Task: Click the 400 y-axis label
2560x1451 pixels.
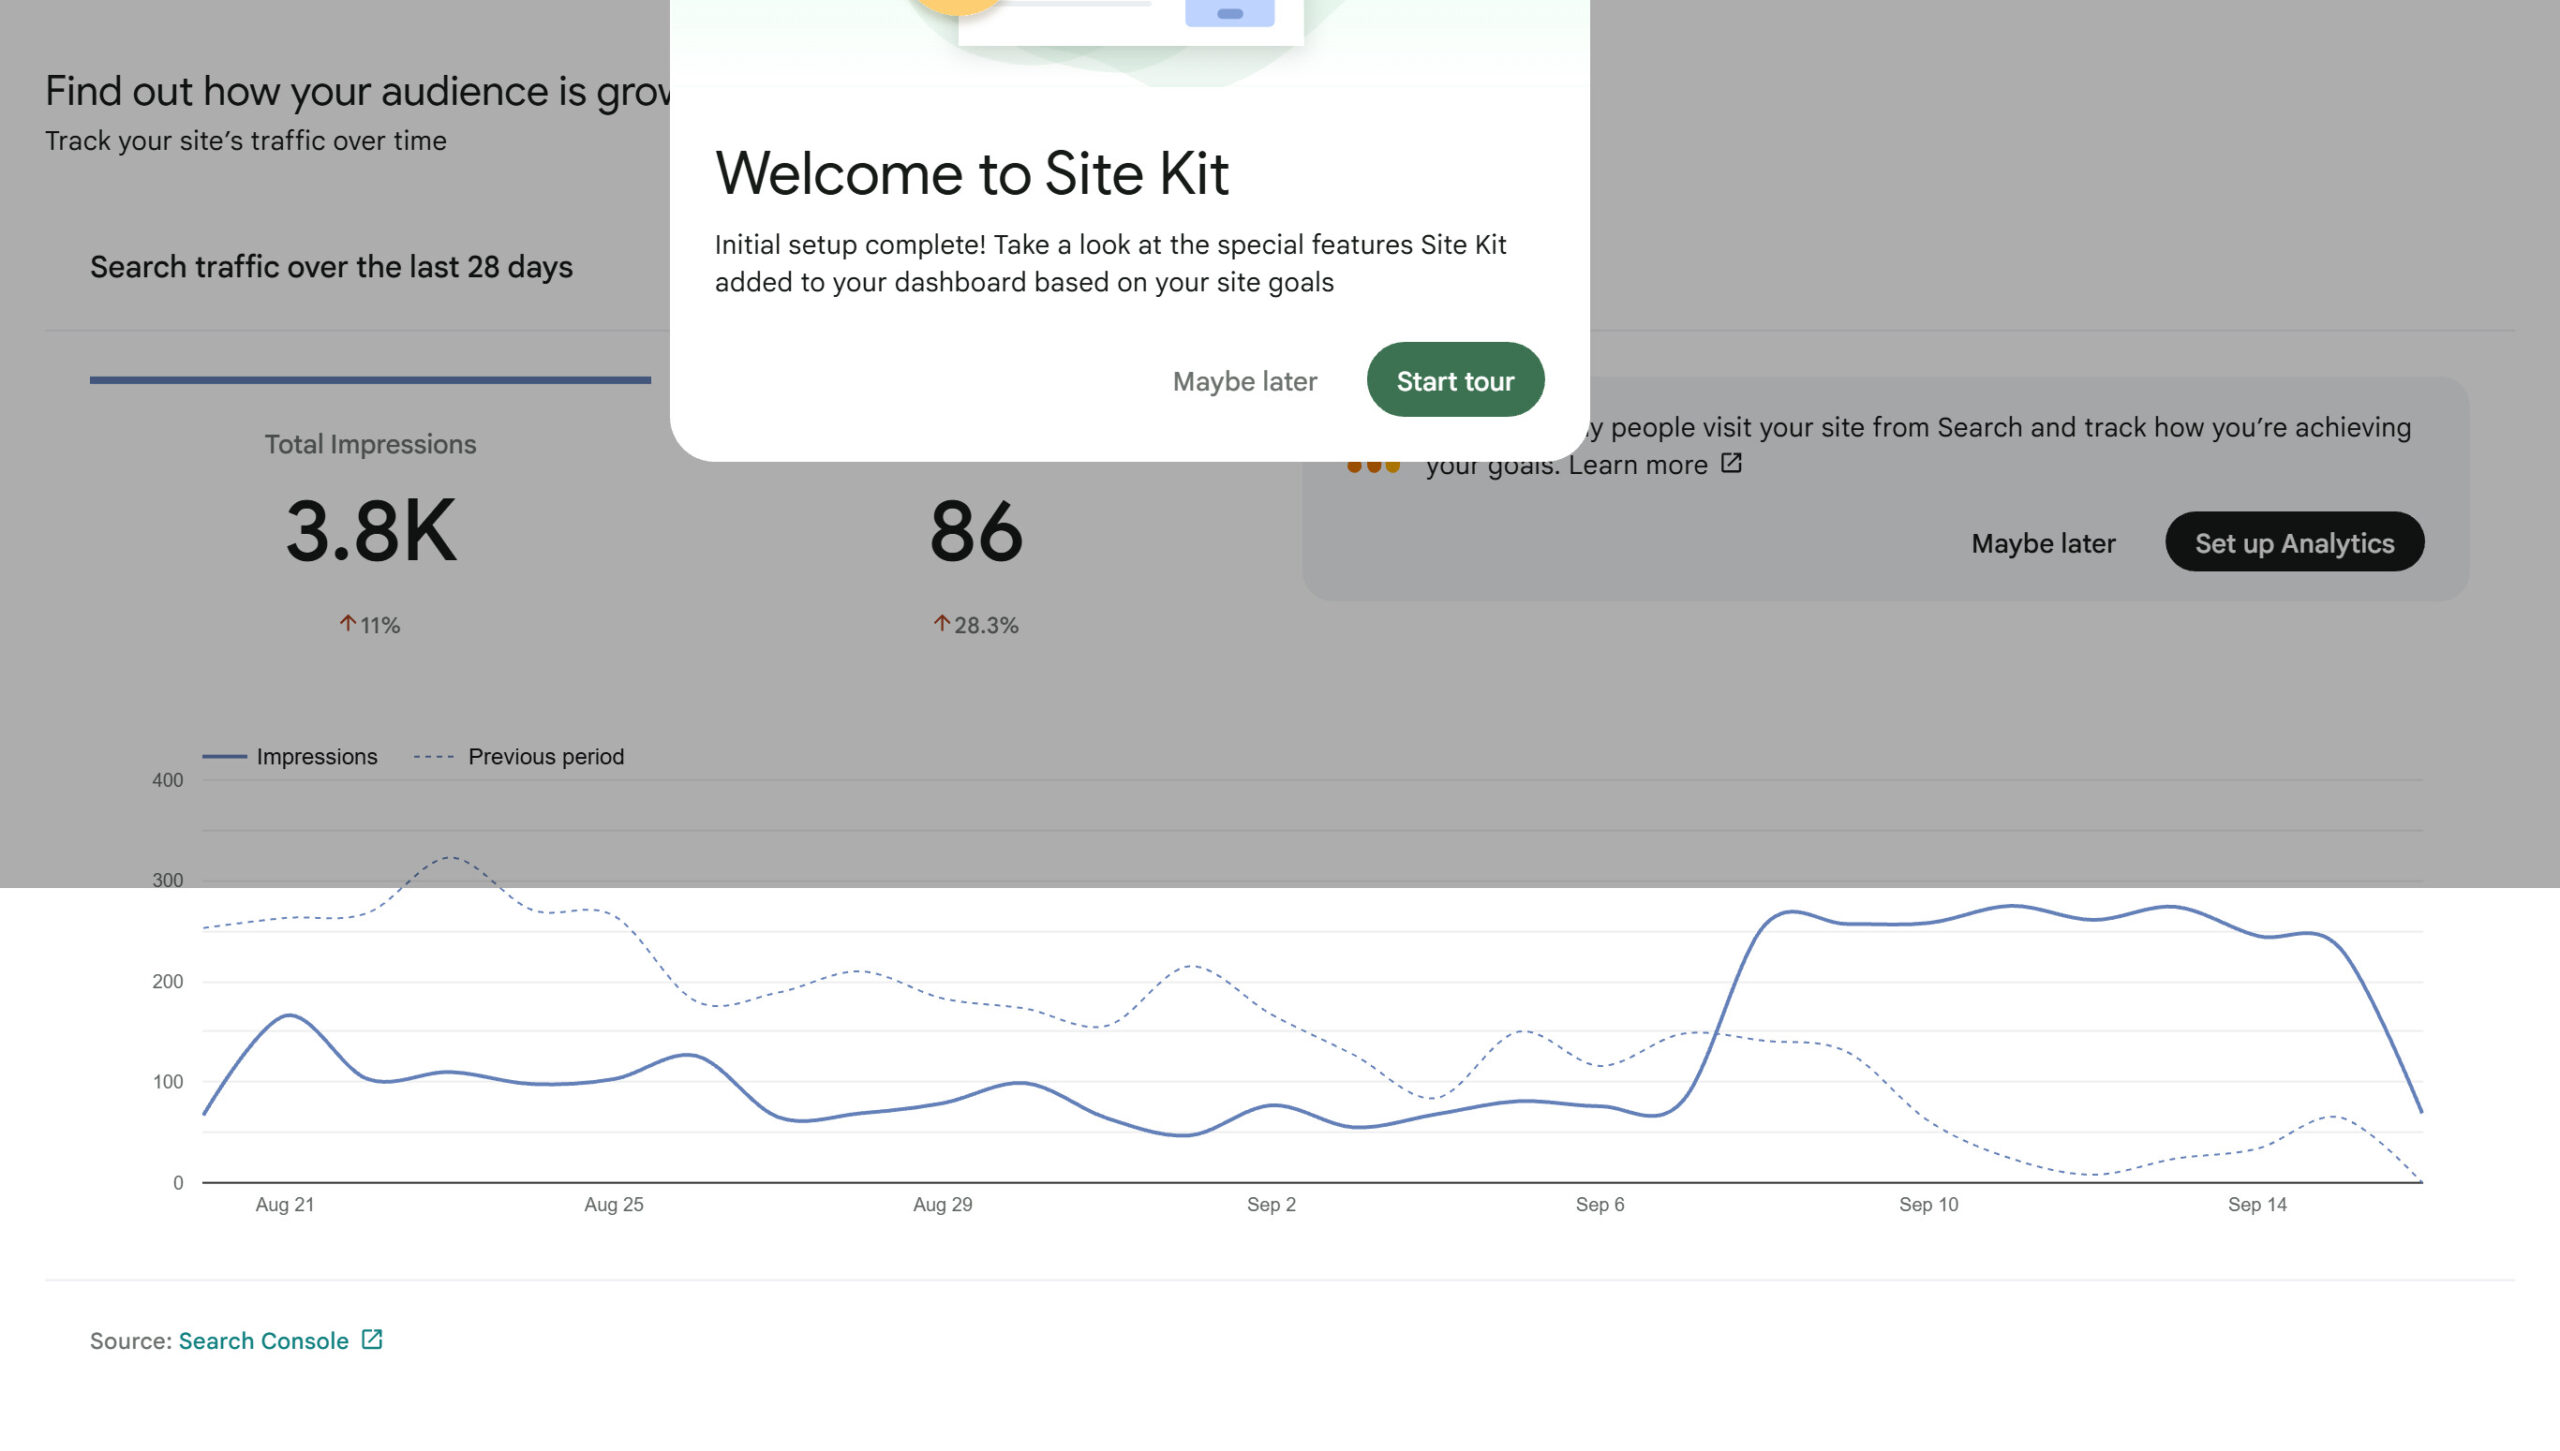Action: pos(168,780)
